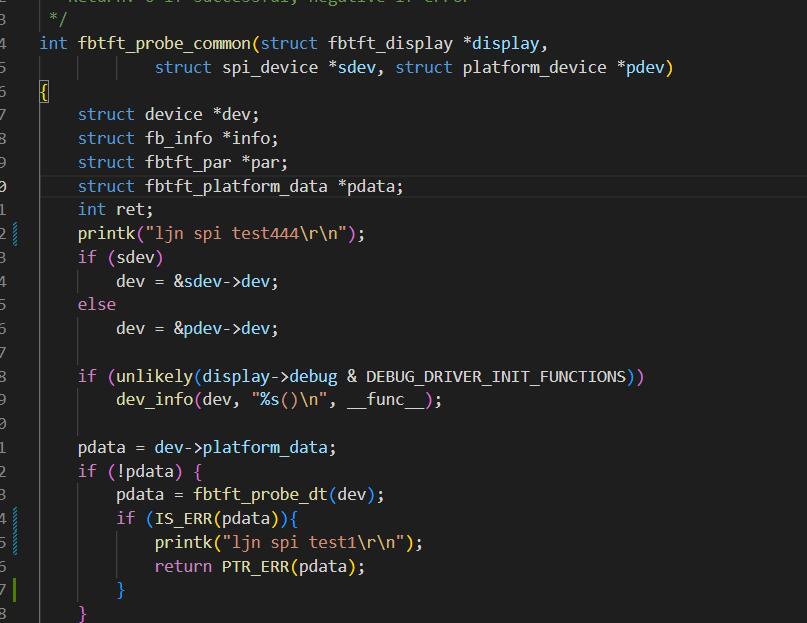Click the PTR_ERR macro in return statement

[x=250, y=566]
